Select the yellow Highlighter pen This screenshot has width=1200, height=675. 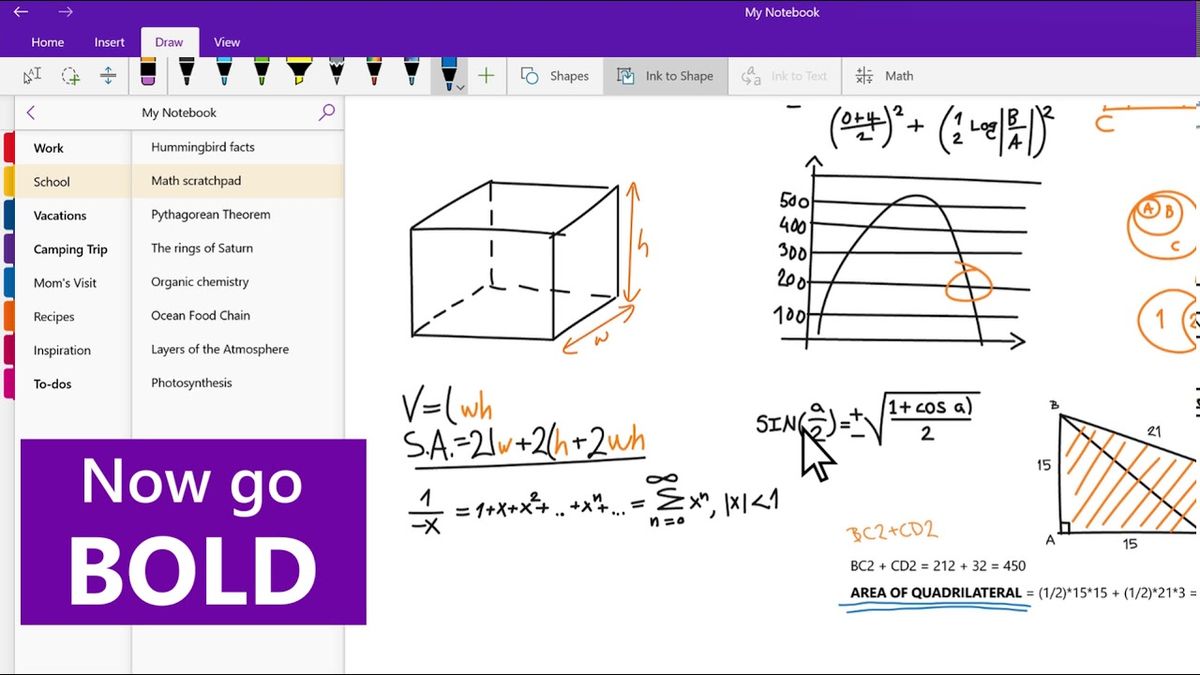coord(297,74)
